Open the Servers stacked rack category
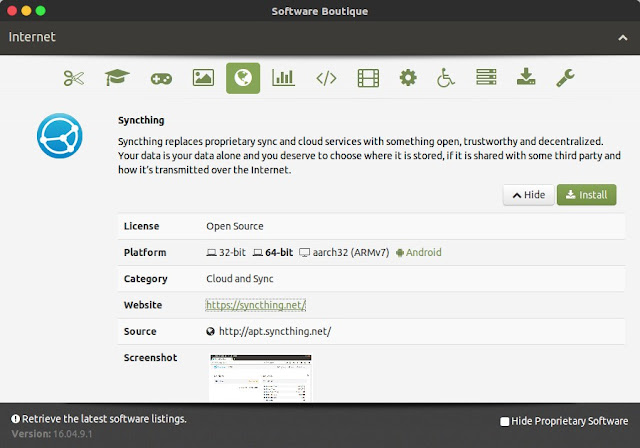Image resolution: width=640 pixels, height=448 pixels. (486, 77)
